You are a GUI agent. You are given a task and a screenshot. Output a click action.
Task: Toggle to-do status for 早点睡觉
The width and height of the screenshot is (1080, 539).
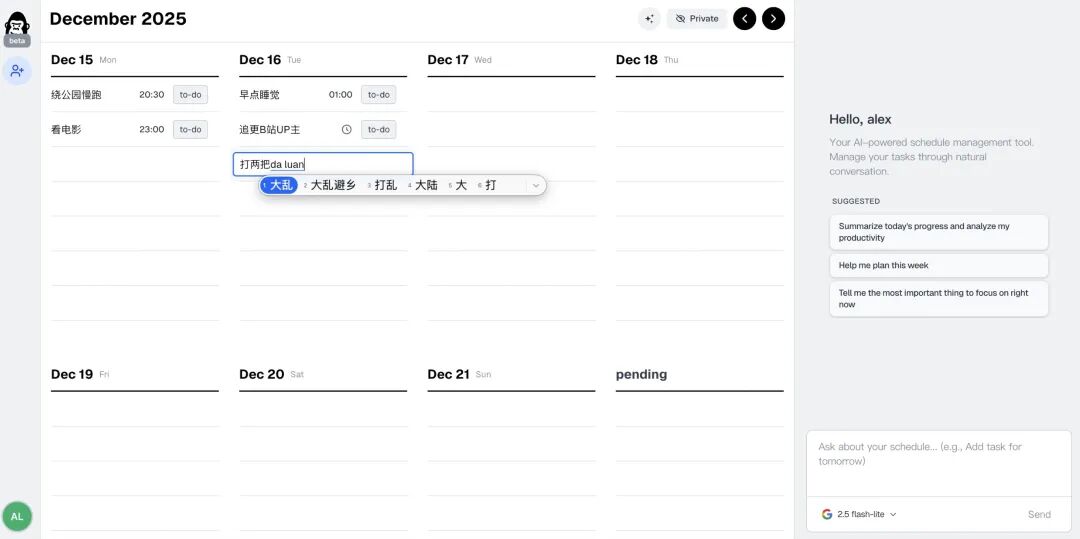pos(378,95)
